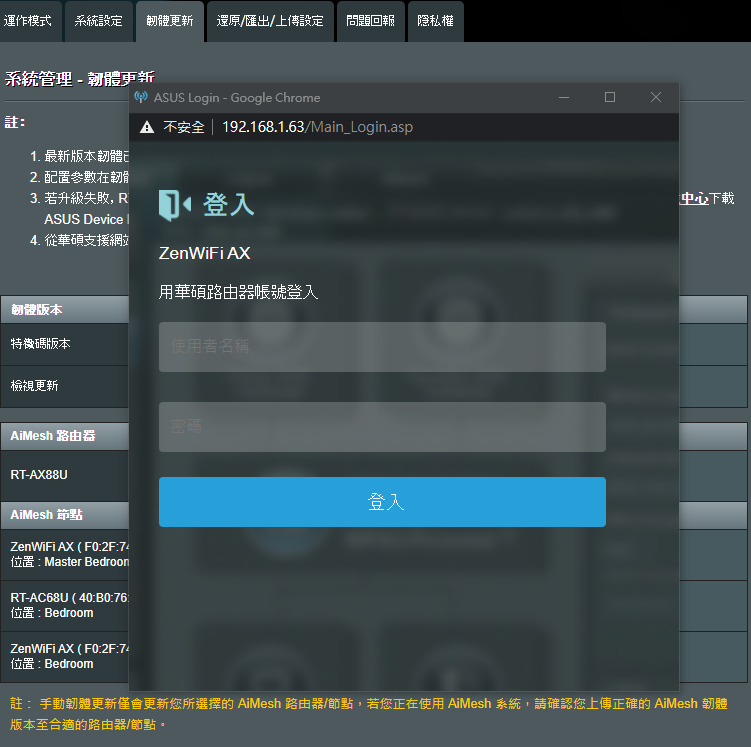Select the 韌體更新 tab

170,21
